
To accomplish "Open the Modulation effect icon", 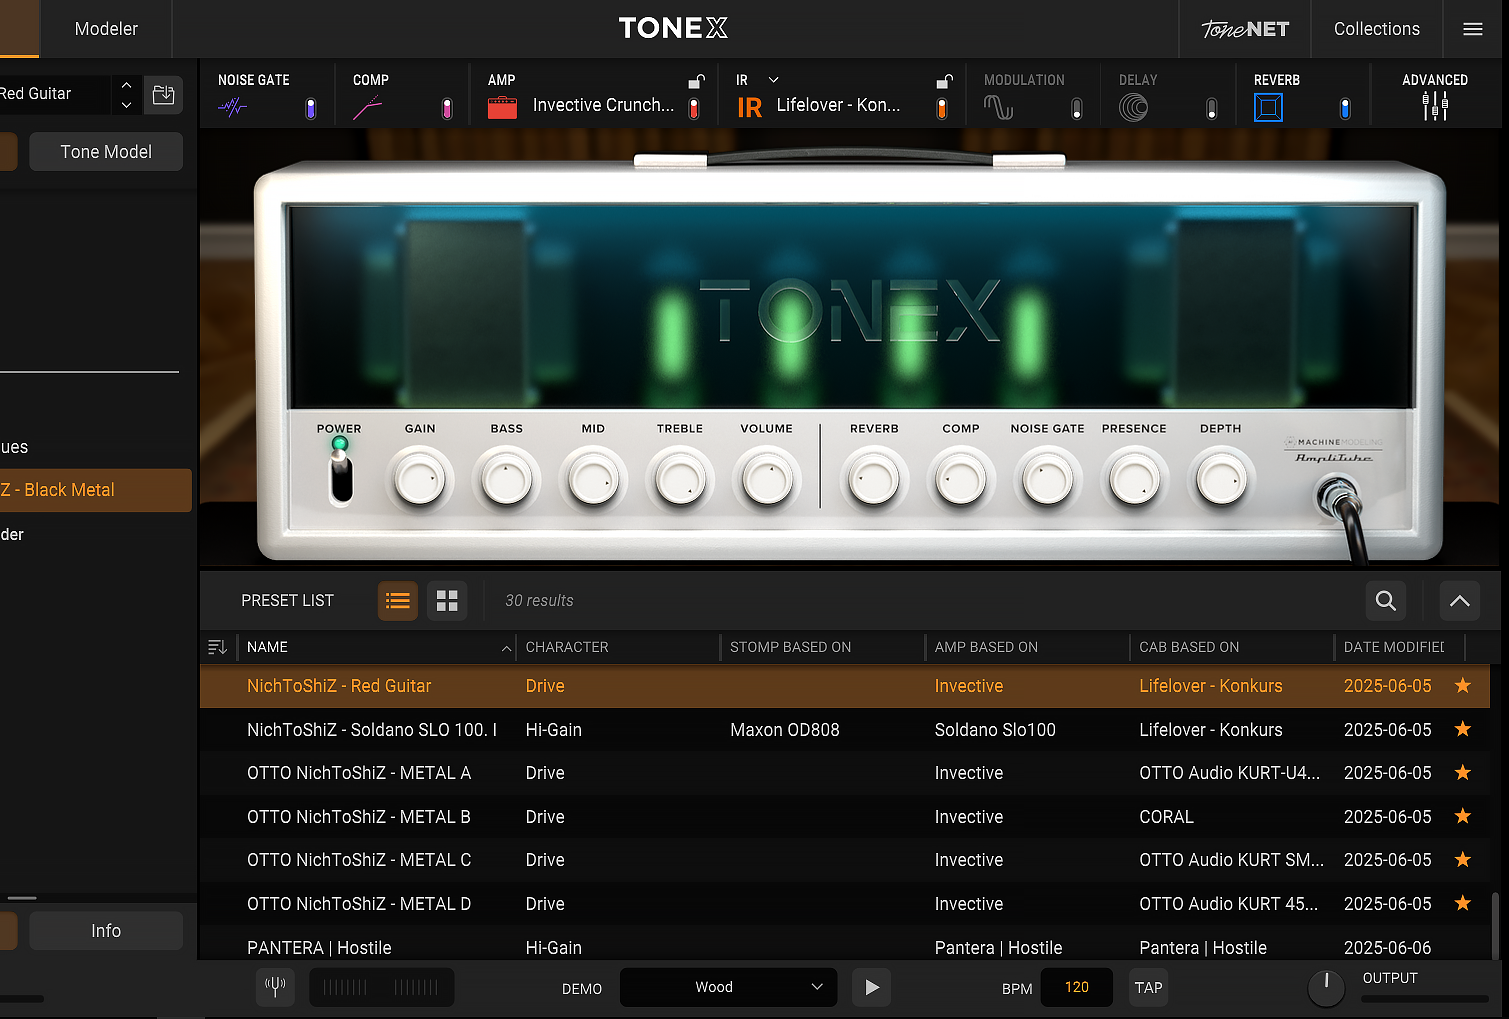I will tap(998, 107).
